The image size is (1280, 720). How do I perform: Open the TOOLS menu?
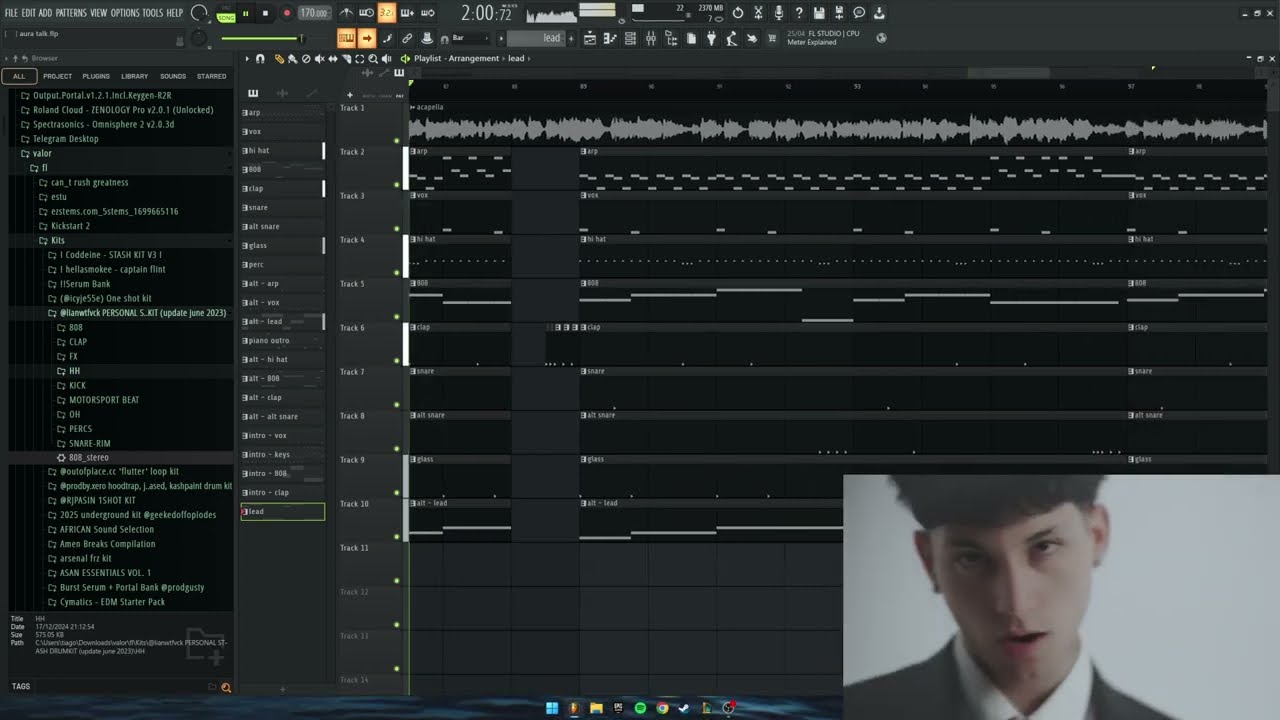click(x=152, y=13)
